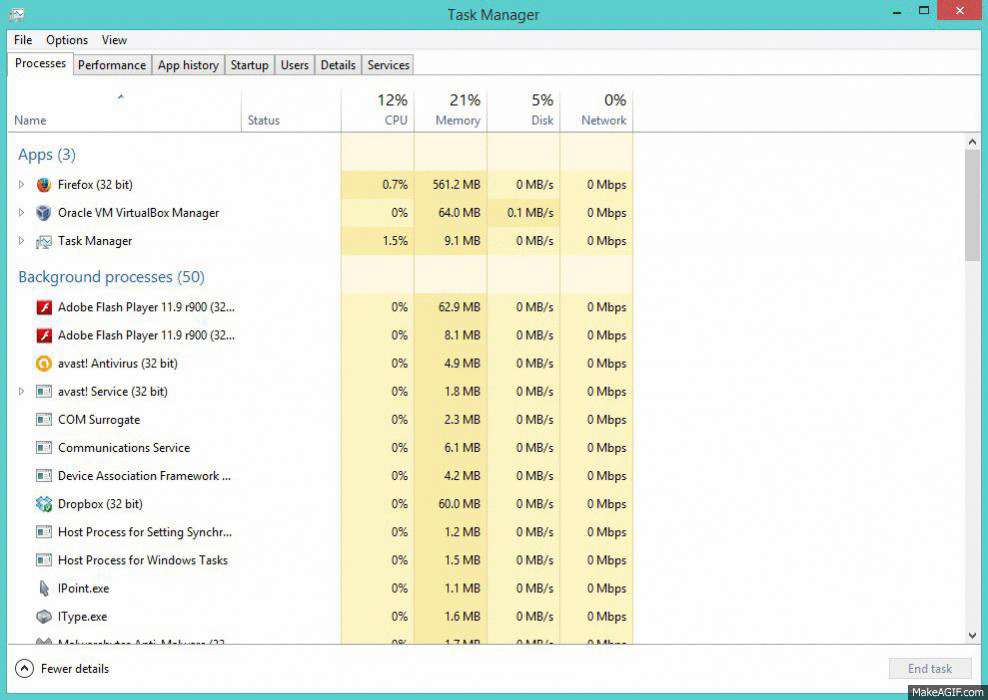Click the End task button
The height and width of the screenshot is (700, 988).
(x=930, y=668)
